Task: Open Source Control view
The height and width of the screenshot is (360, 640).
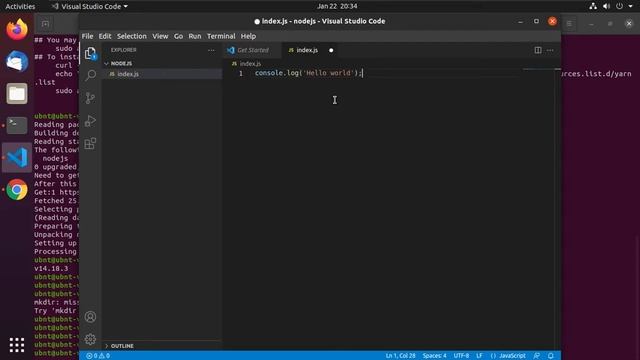Action: click(90, 98)
